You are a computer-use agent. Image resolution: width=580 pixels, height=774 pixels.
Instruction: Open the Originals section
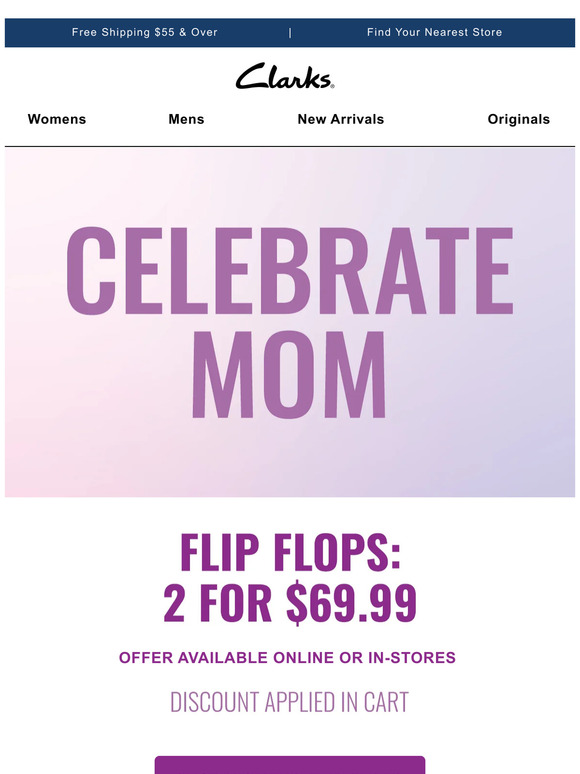tap(519, 119)
